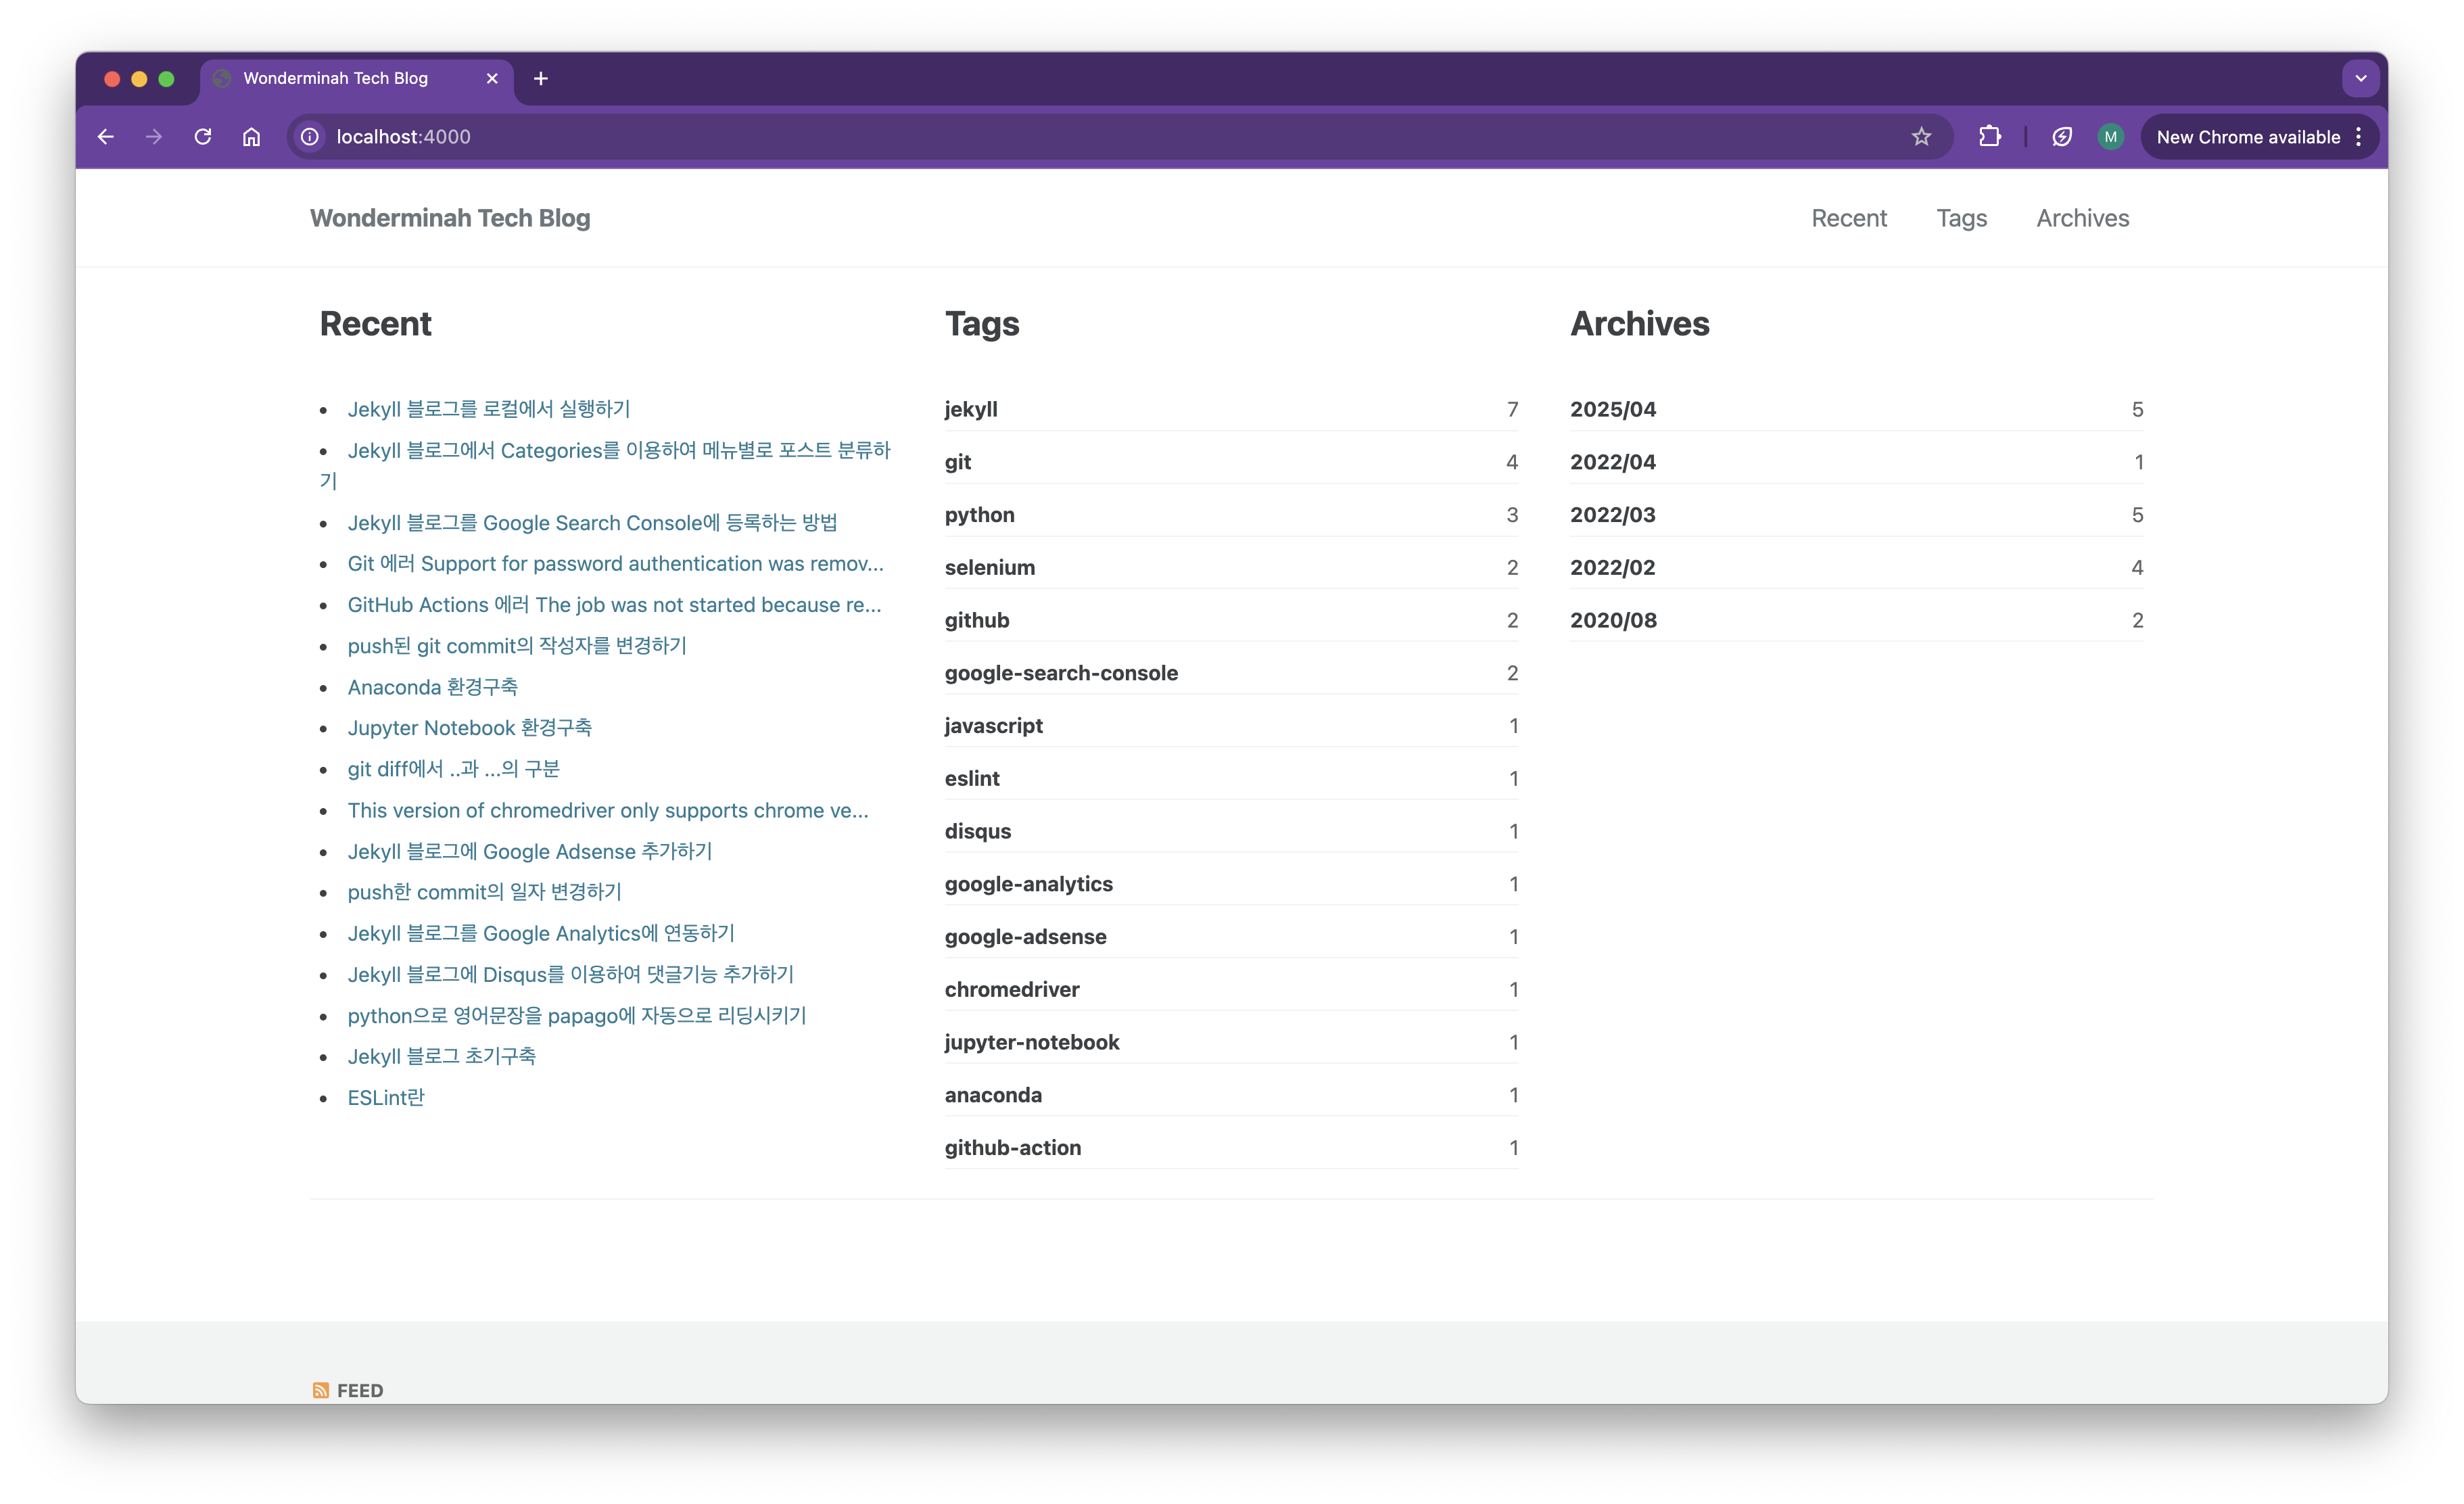This screenshot has width=2464, height=1504.
Task: Open the 2022/03 archive entry
Action: click(1612, 515)
